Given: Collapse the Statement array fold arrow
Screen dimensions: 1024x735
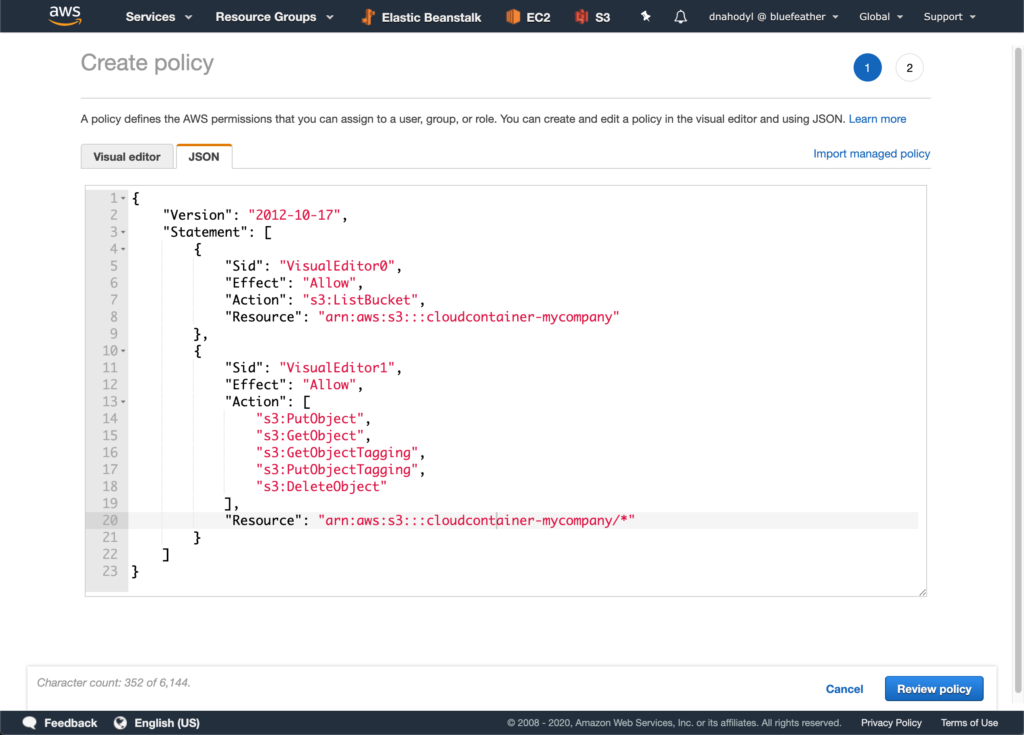Looking at the screenshot, I should pyautogui.click(x=124, y=232).
